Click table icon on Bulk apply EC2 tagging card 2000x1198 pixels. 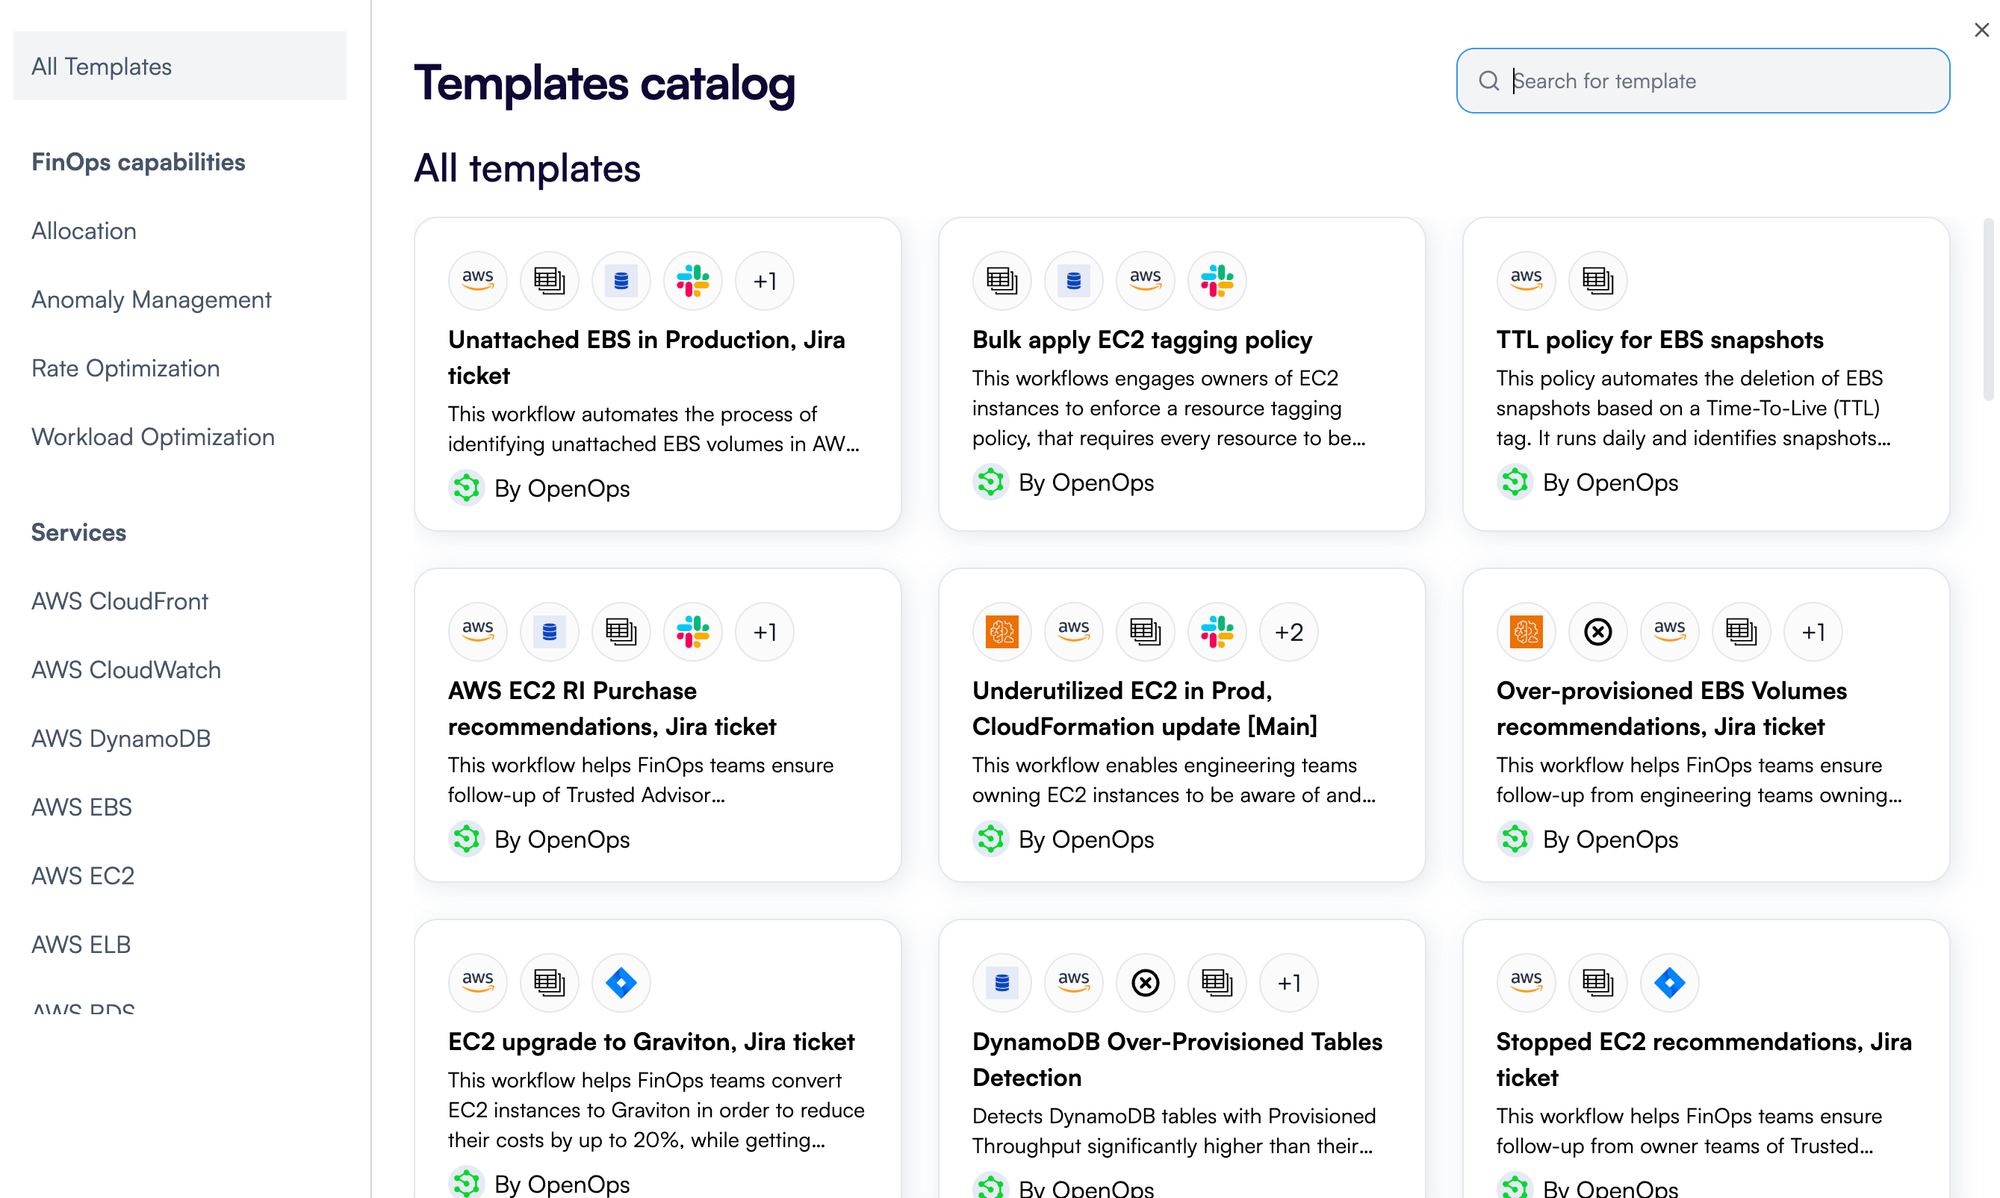click(1002, 280)
